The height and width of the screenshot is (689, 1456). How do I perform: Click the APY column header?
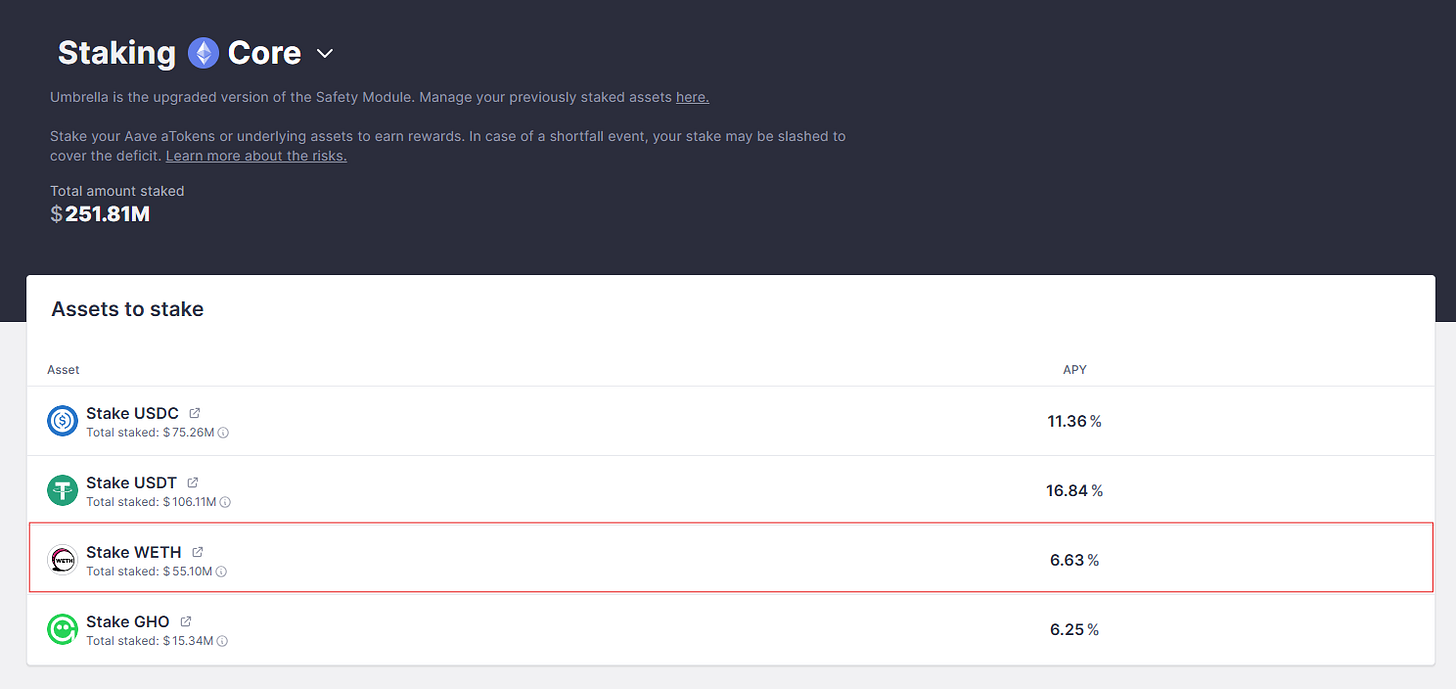pyautogui.click(x=1074, y=369)
